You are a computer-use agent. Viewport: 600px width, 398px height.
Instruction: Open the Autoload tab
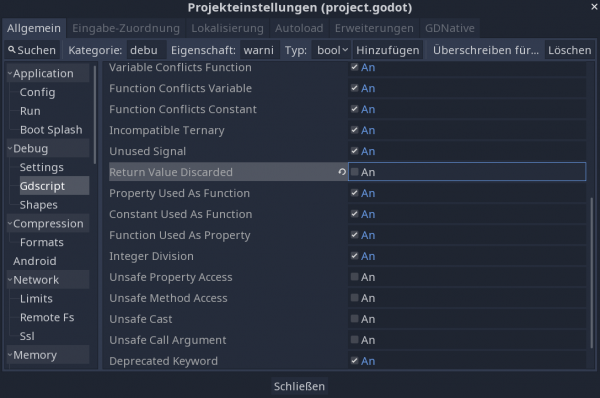[299, 28]
